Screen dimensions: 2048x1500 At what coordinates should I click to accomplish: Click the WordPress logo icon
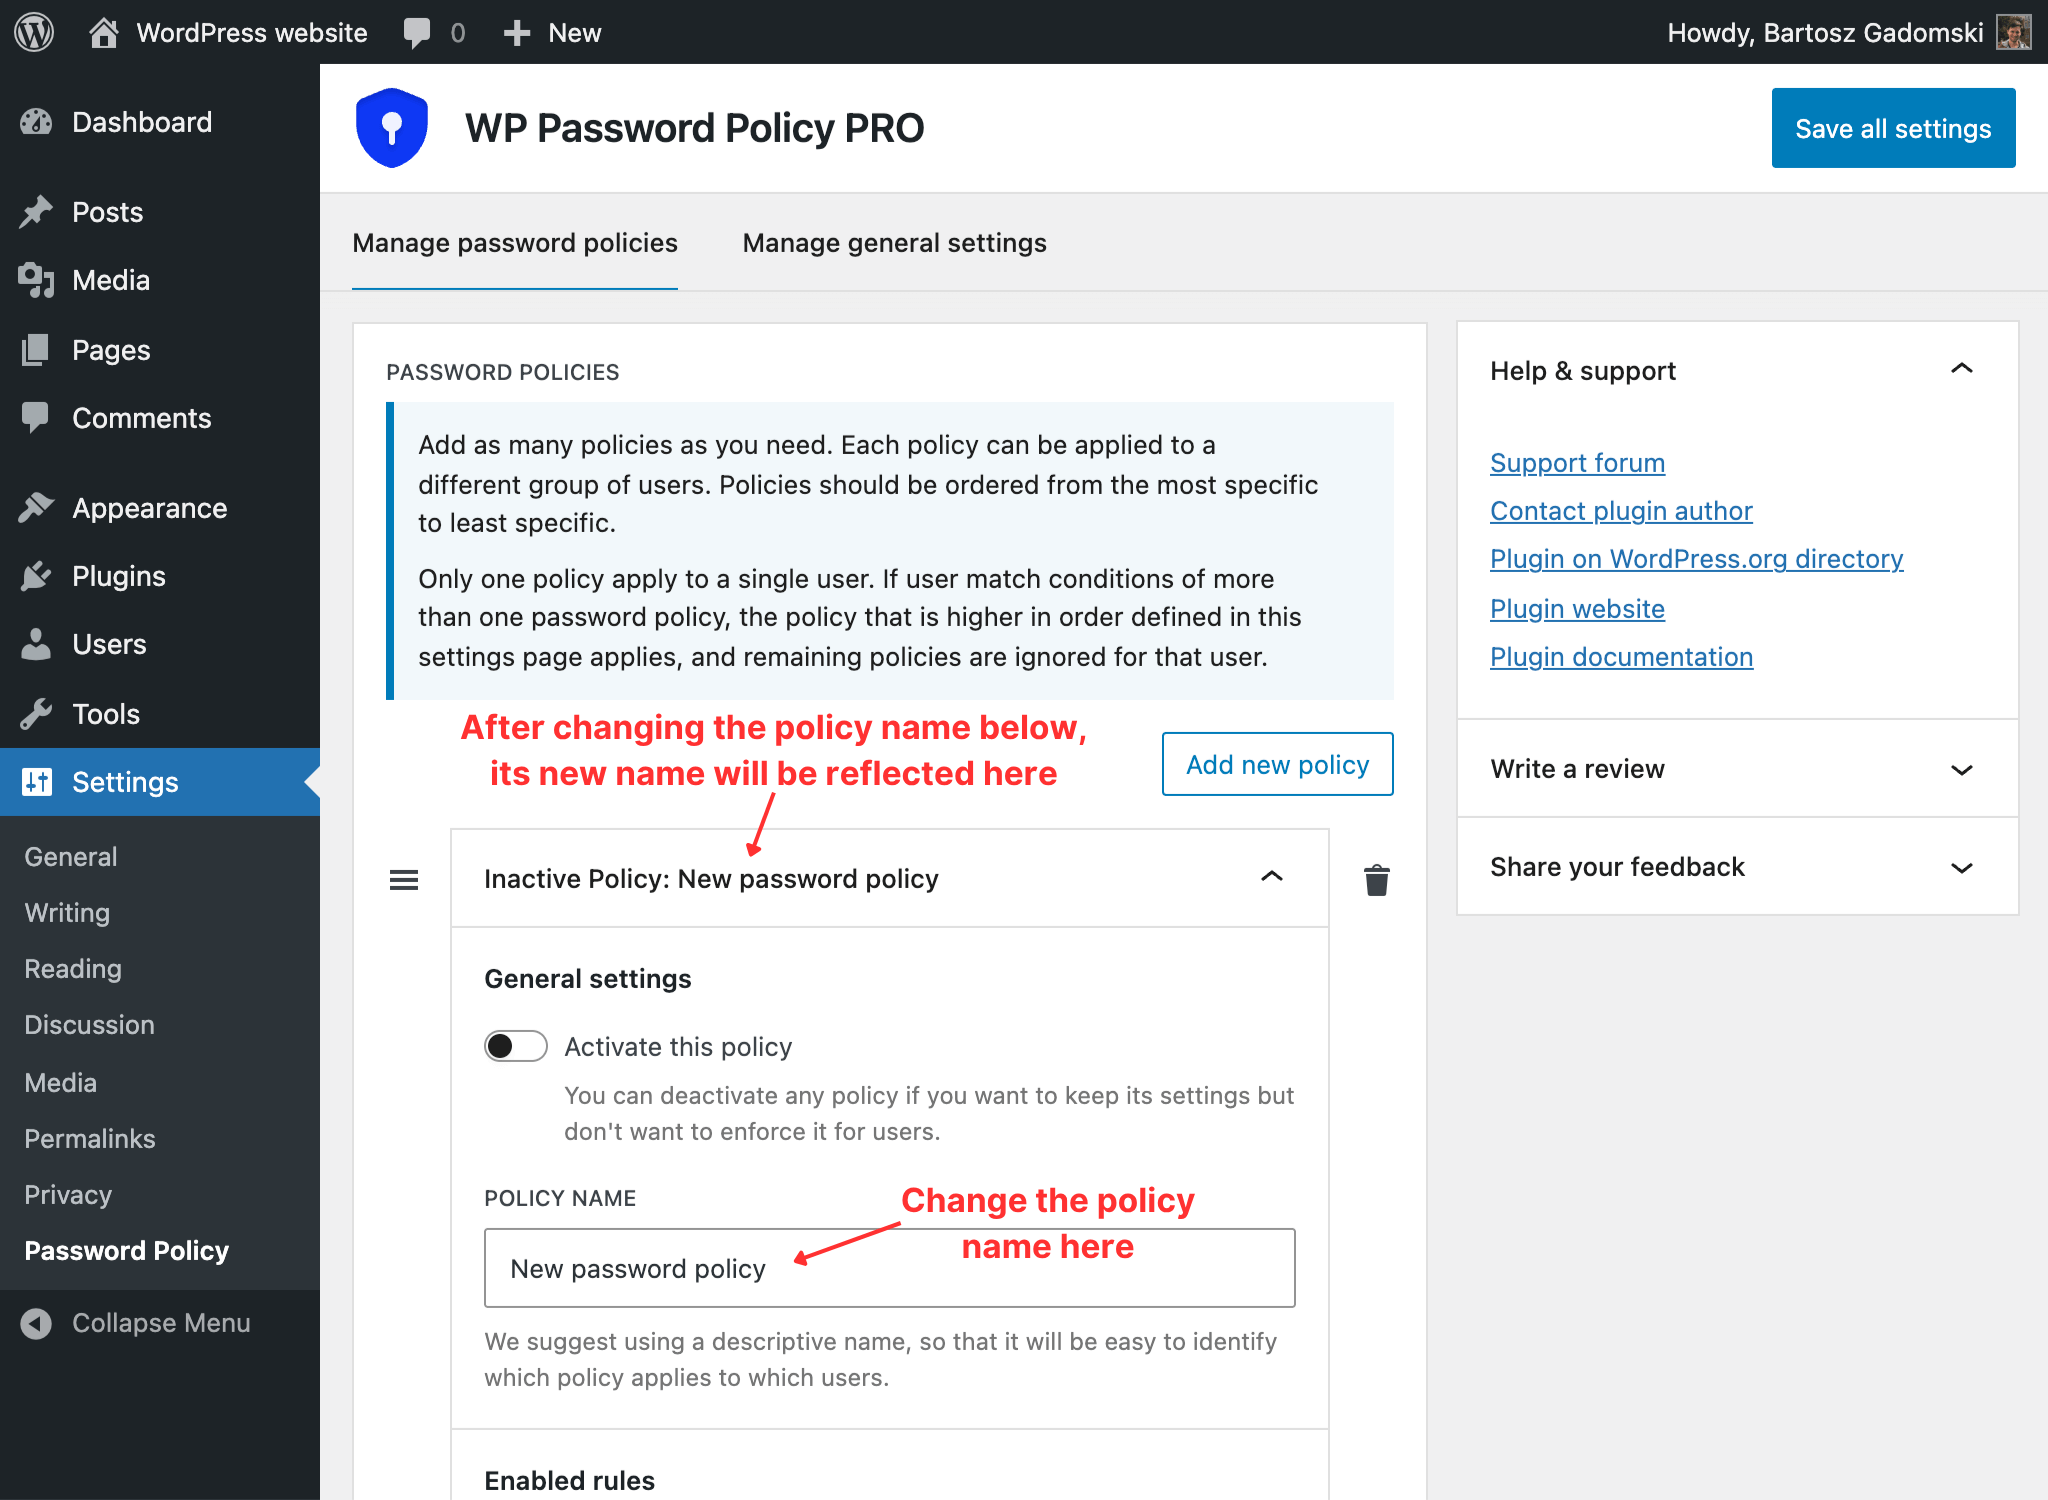click(34, 32)
